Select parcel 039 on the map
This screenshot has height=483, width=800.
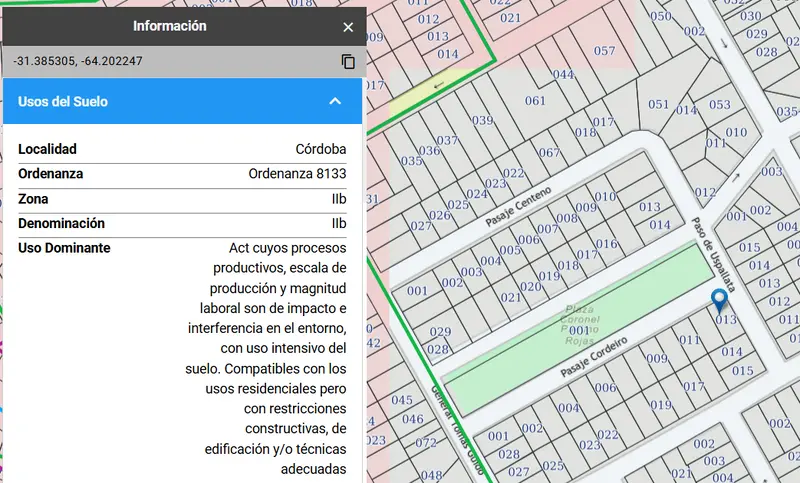(x=482, y=120)
